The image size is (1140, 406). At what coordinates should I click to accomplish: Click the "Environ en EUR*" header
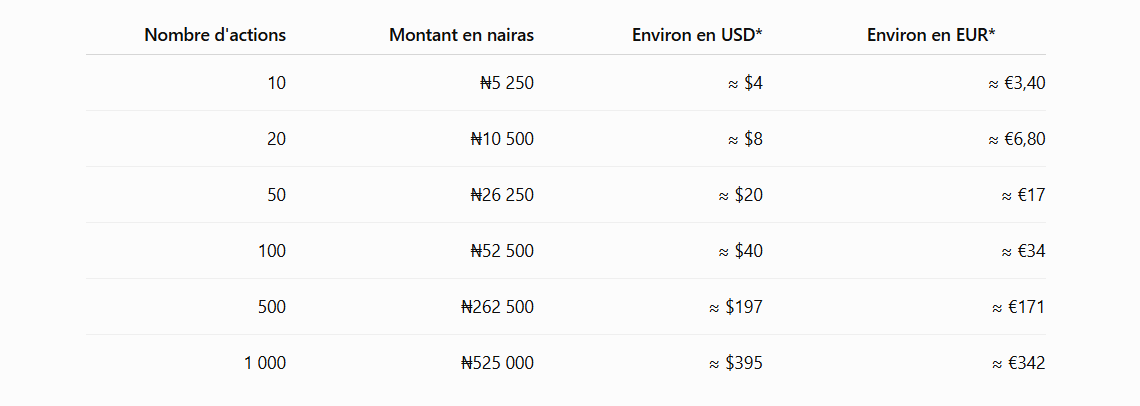tap(931, 35)
